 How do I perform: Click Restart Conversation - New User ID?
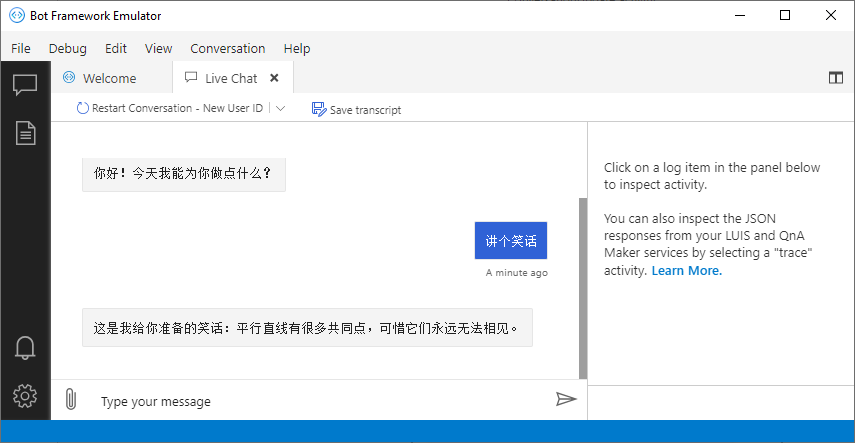[169, 108]
